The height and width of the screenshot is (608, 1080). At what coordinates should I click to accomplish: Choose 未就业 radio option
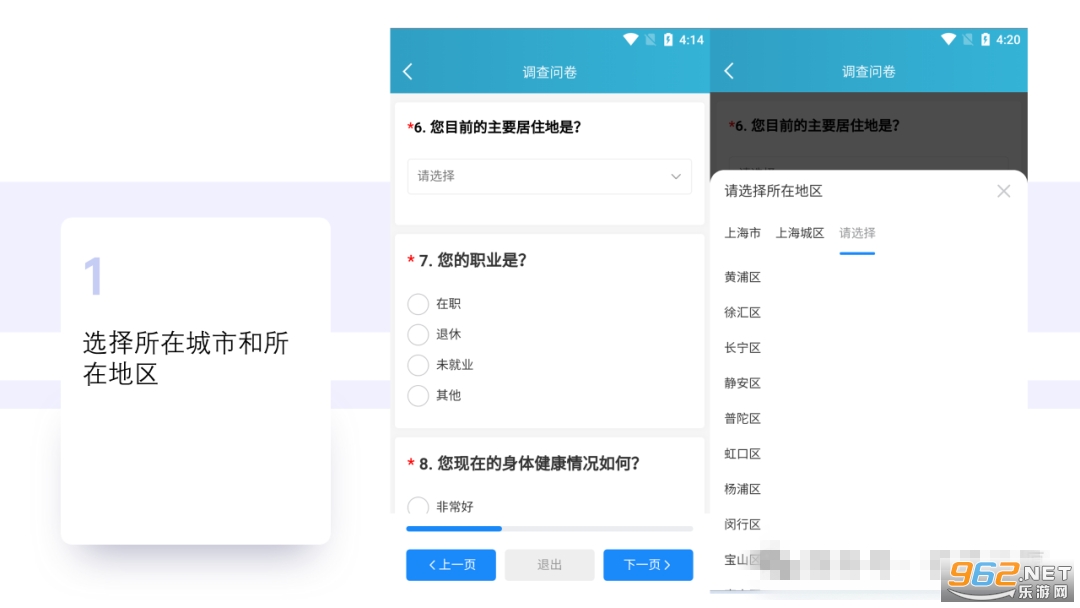(418, 365)
